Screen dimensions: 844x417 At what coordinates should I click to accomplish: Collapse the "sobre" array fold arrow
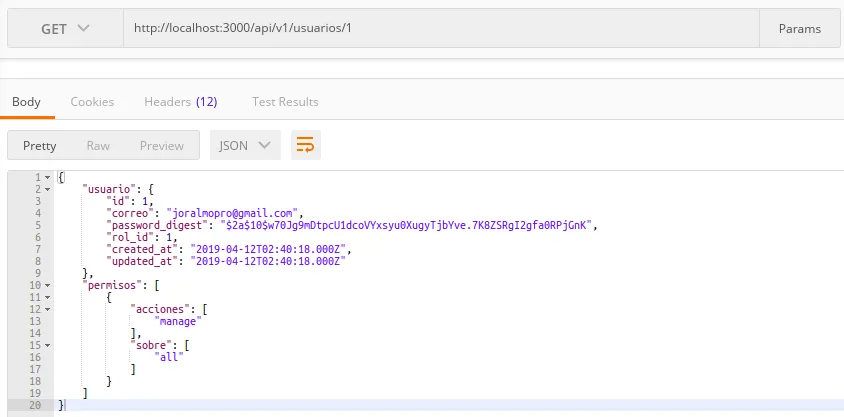click(47, 345)
